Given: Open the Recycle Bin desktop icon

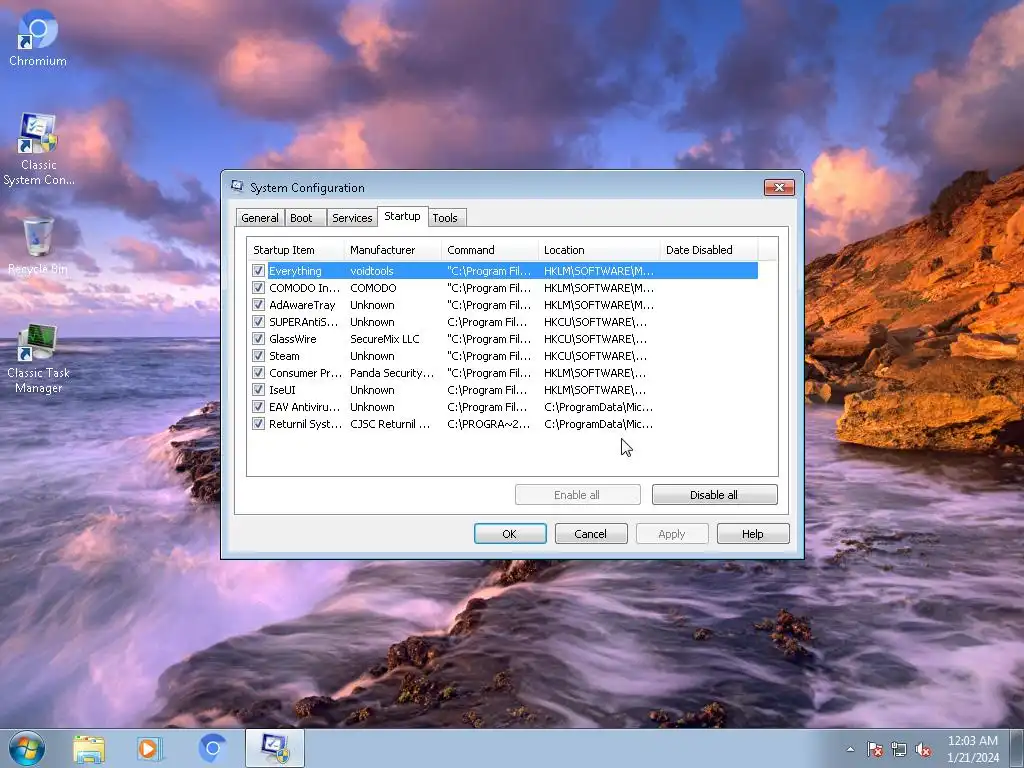Looking at the screenshot, I should tap(38, 246).
